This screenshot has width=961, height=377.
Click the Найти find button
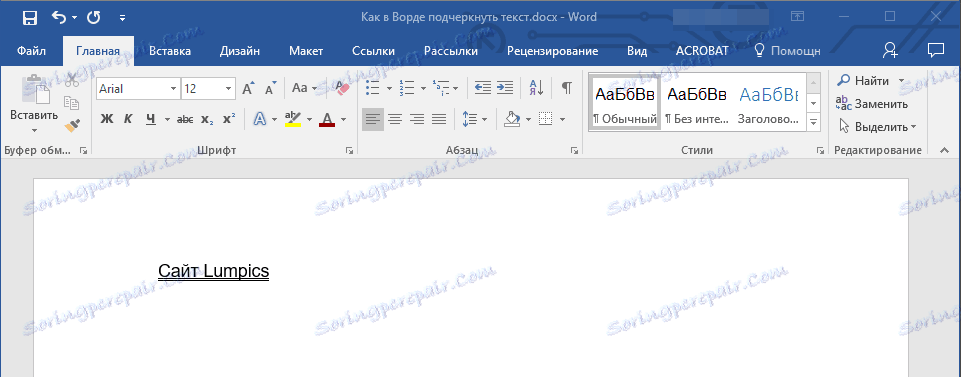[863, 81]
